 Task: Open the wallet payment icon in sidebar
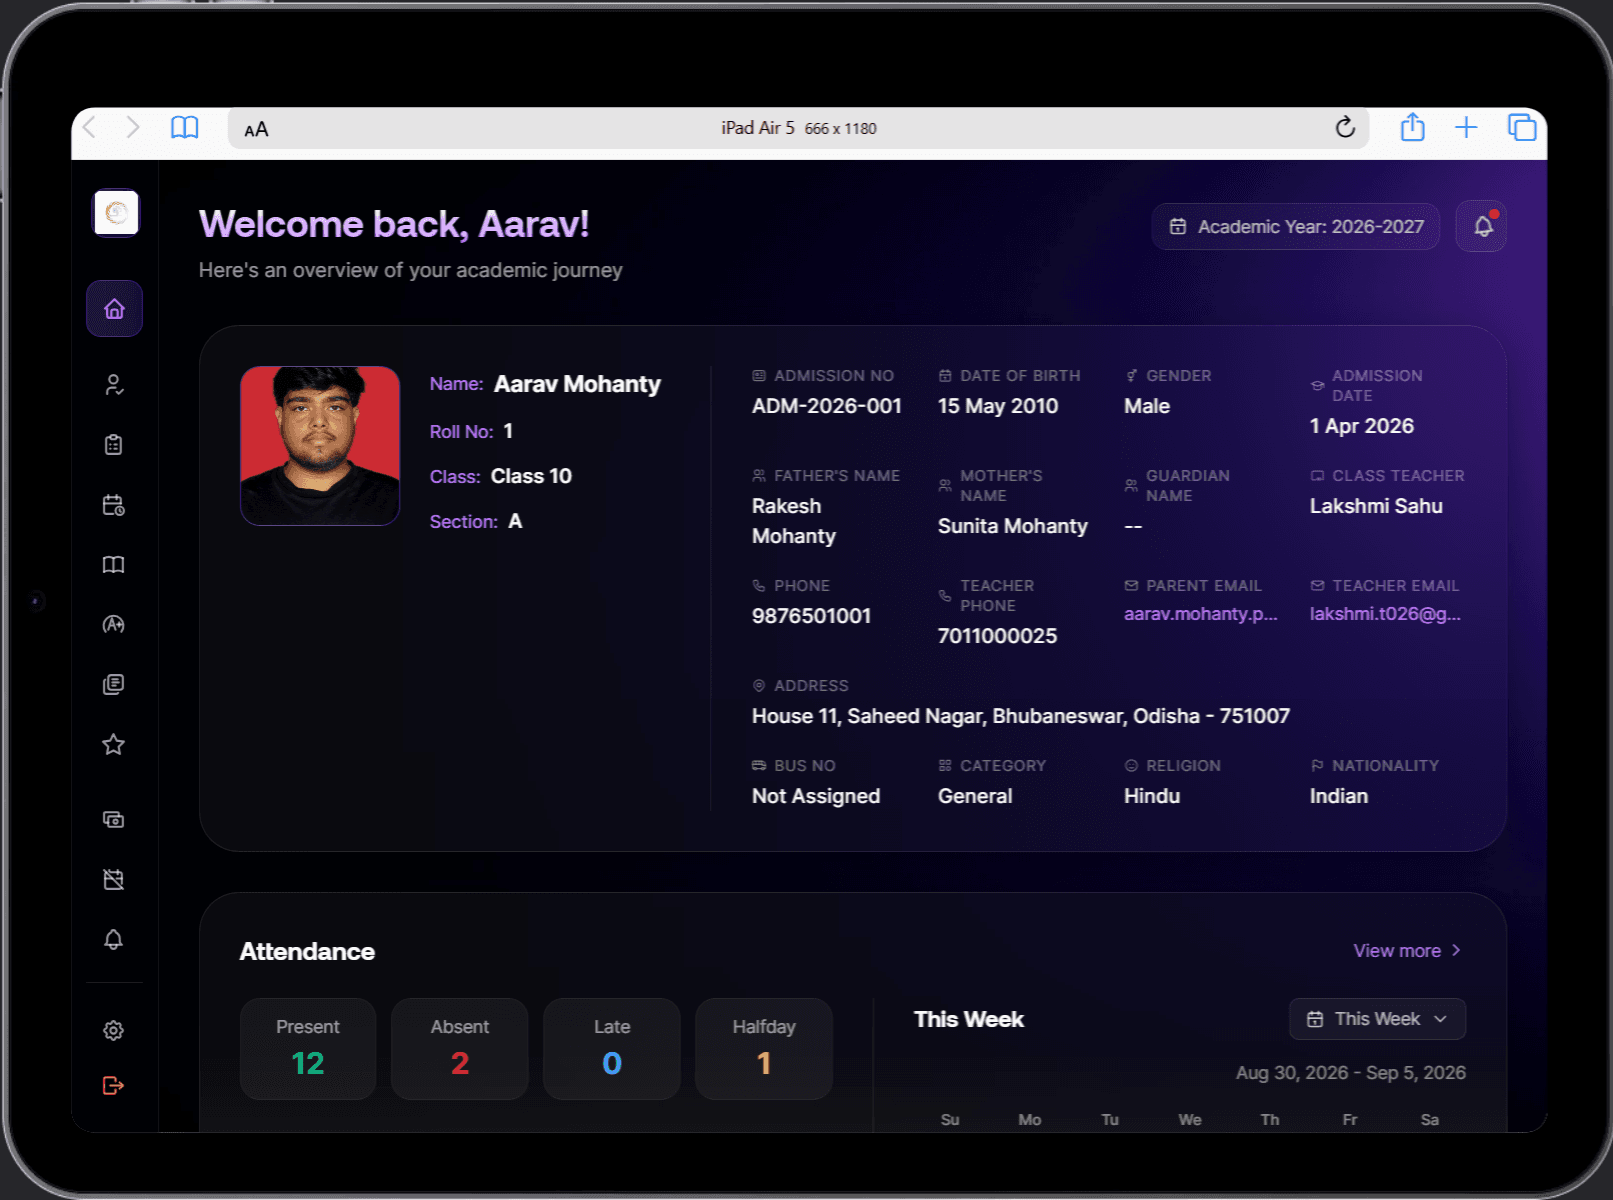pyautogui.click(x=114, y=820)
